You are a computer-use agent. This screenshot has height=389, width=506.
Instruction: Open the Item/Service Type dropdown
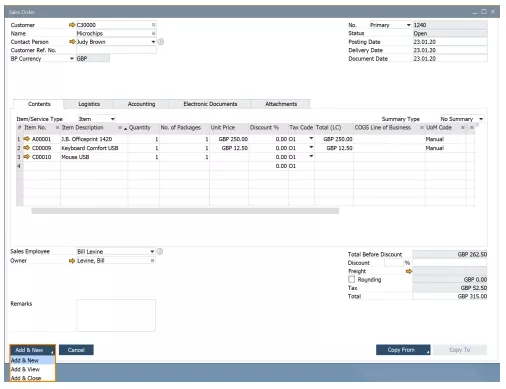pos(113,119)
